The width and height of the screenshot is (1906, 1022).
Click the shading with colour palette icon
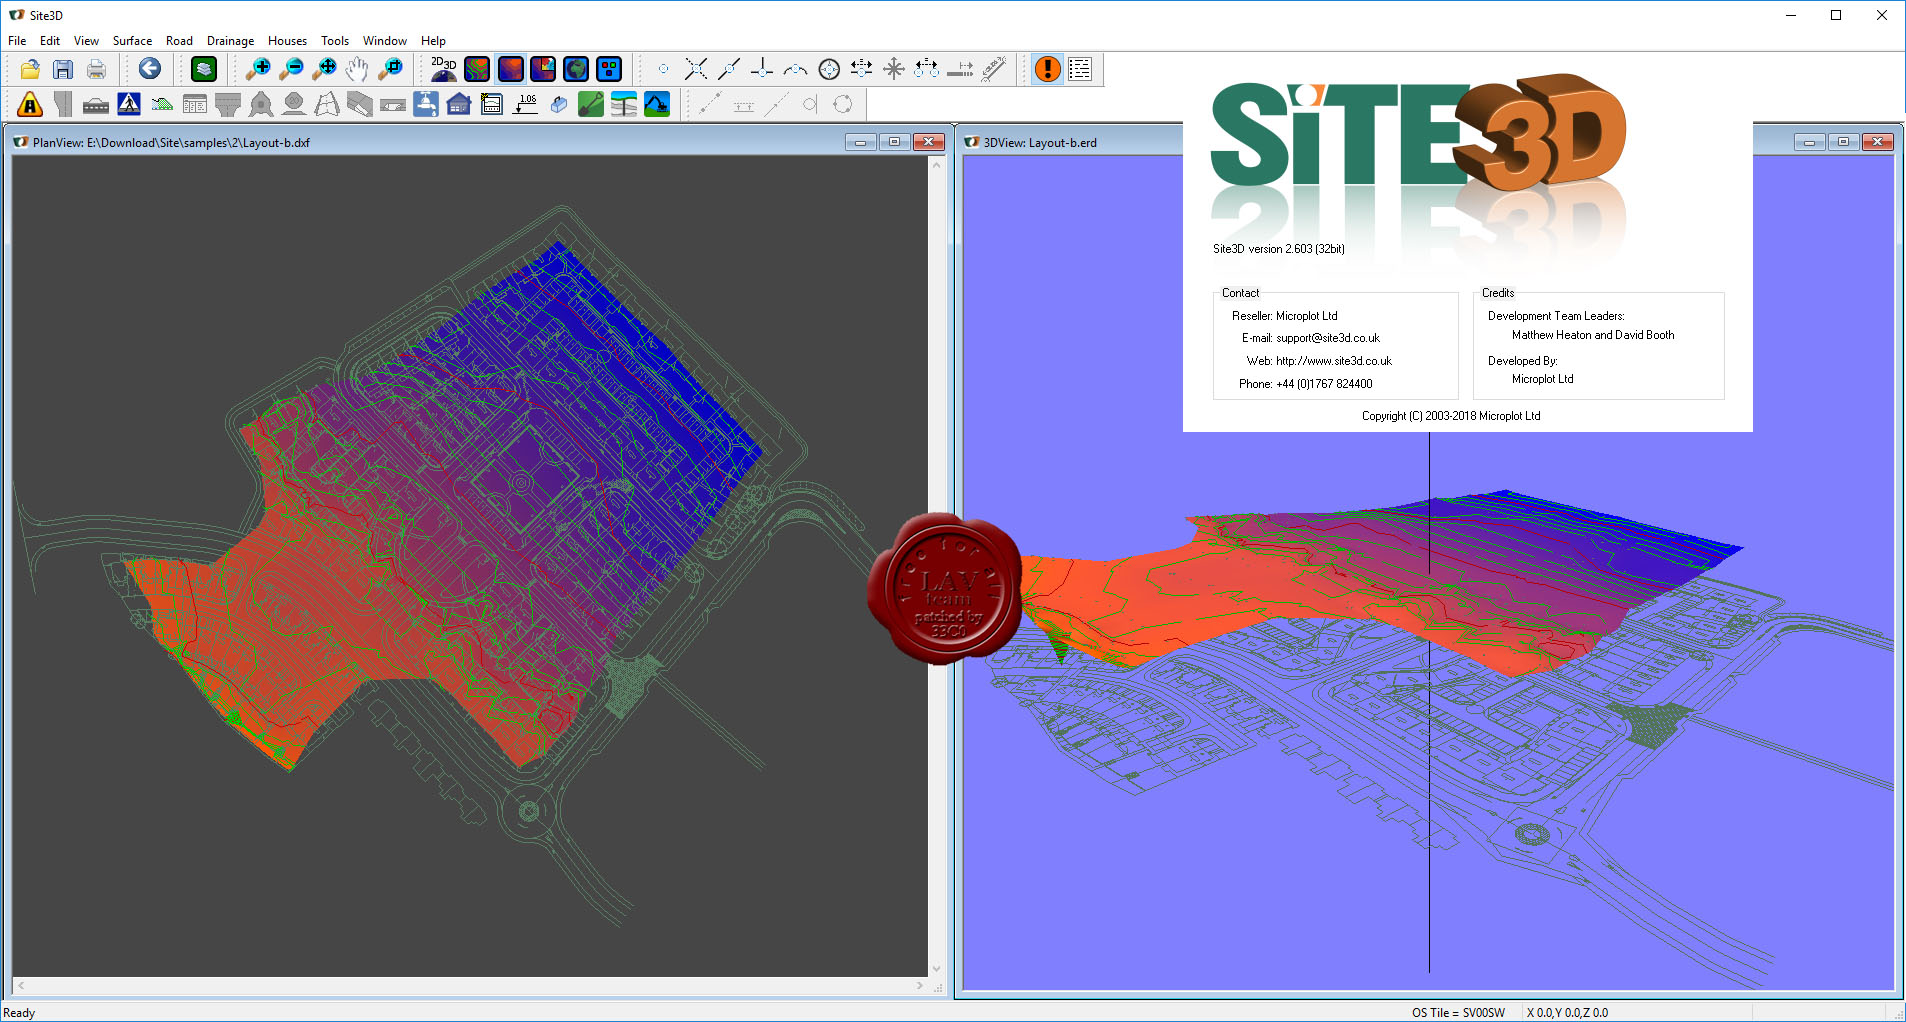543,69
